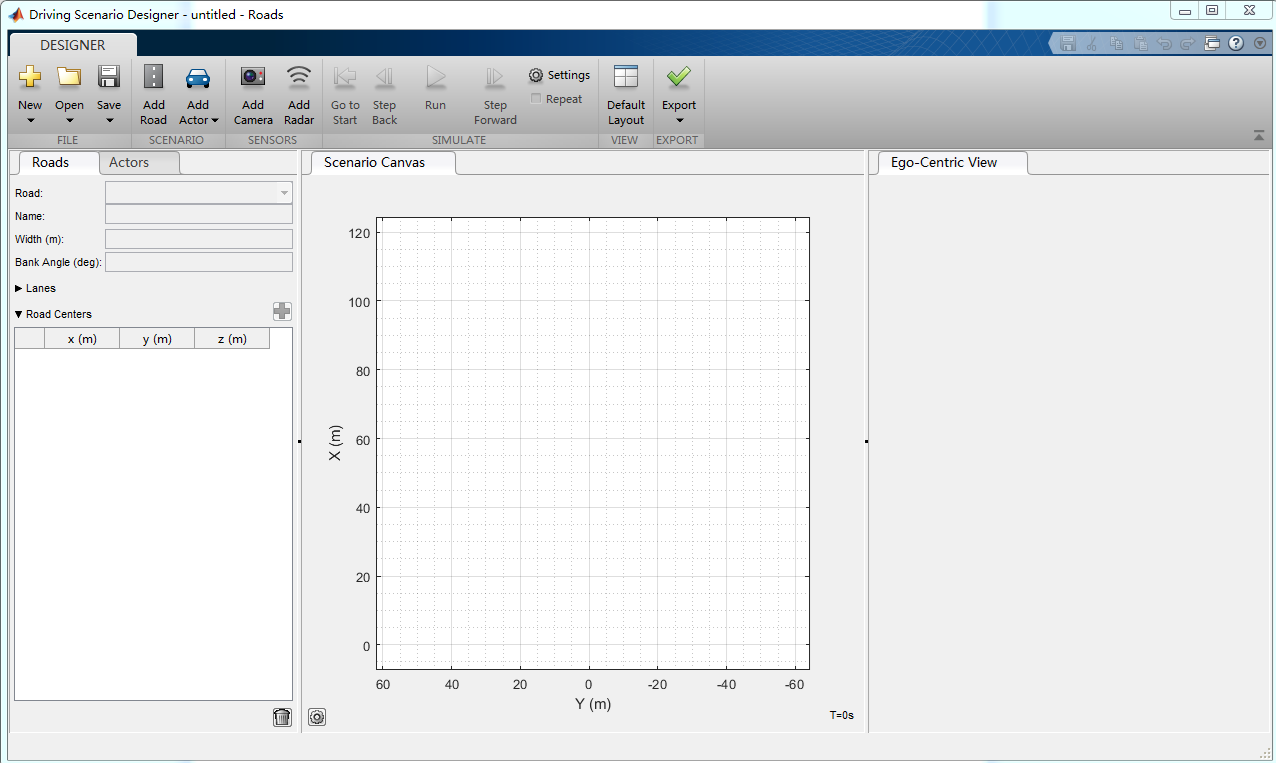The image size is (1276, 763).
Task: Click the Add Road icon
Action: coord(153,77)
